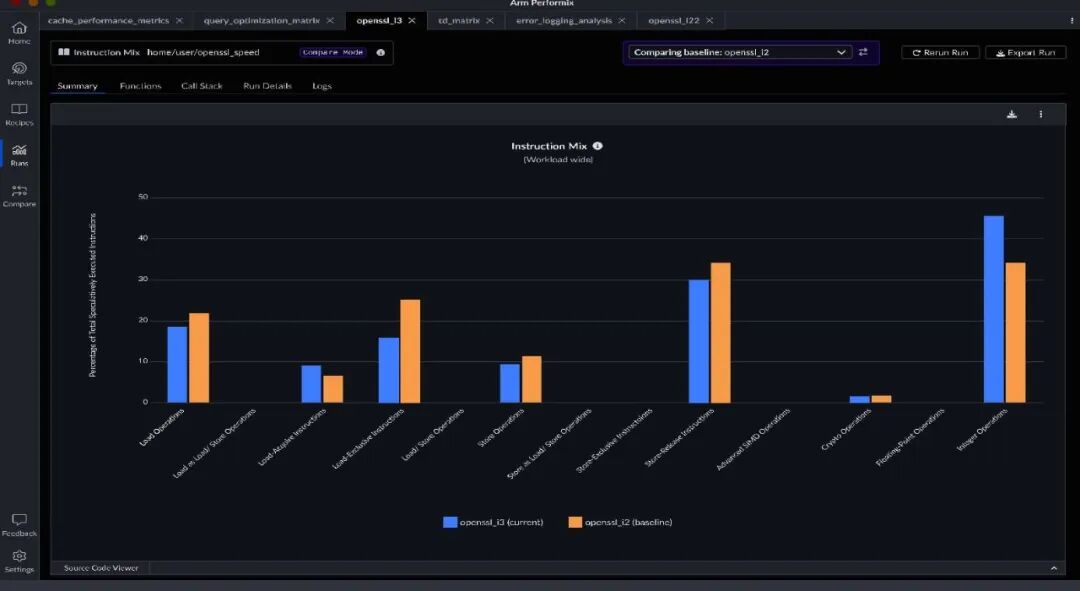Switch to the Functions tab
The image size is (1080, 591).
(x=141, y=86)
